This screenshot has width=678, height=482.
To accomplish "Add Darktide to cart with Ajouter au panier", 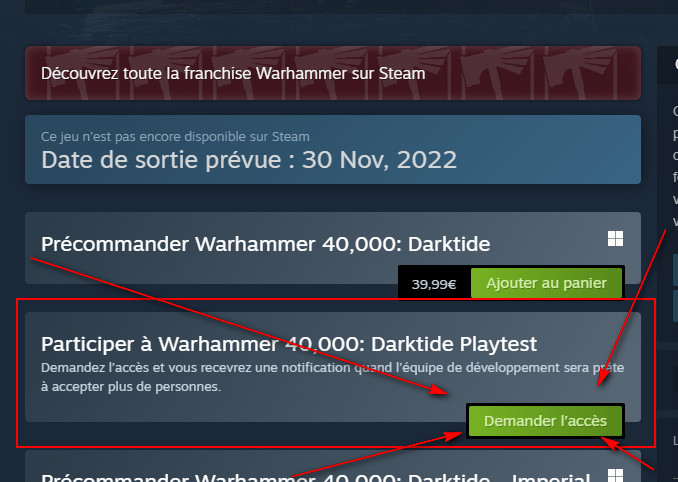I will point(546,283).
